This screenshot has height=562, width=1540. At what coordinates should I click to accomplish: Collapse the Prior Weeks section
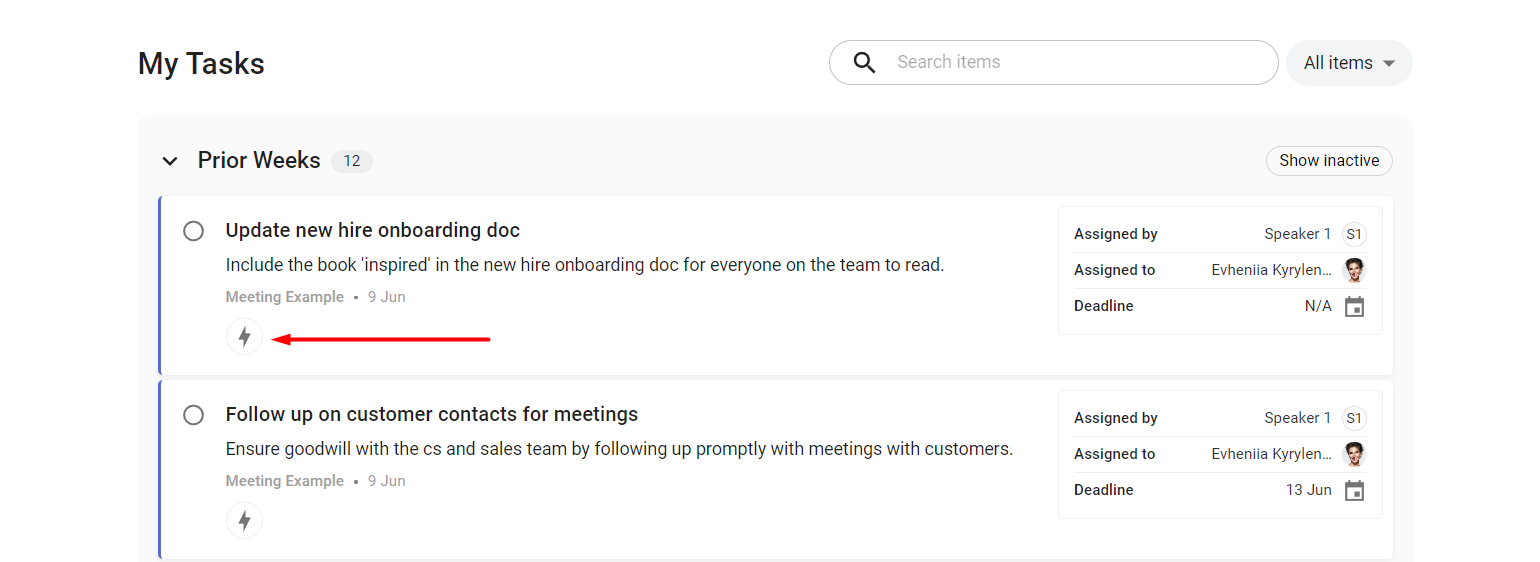[170, 161]
